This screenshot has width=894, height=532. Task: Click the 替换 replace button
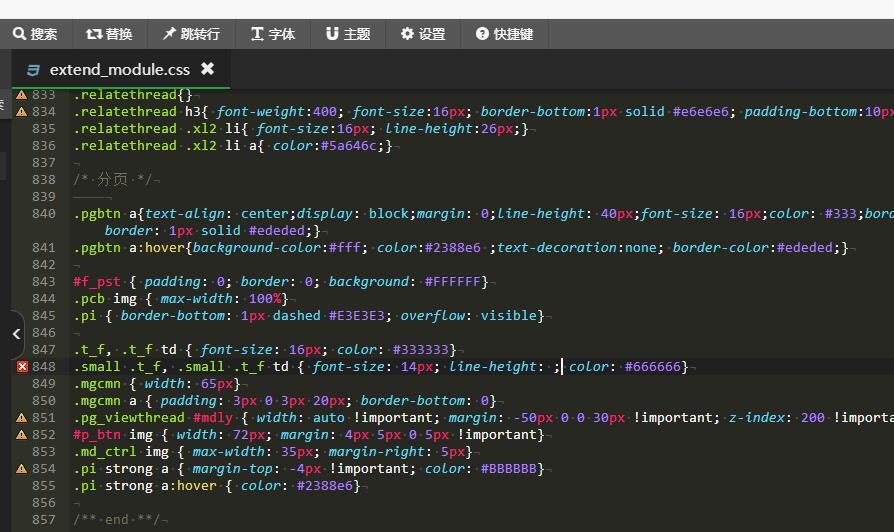(x=109, y=34)
